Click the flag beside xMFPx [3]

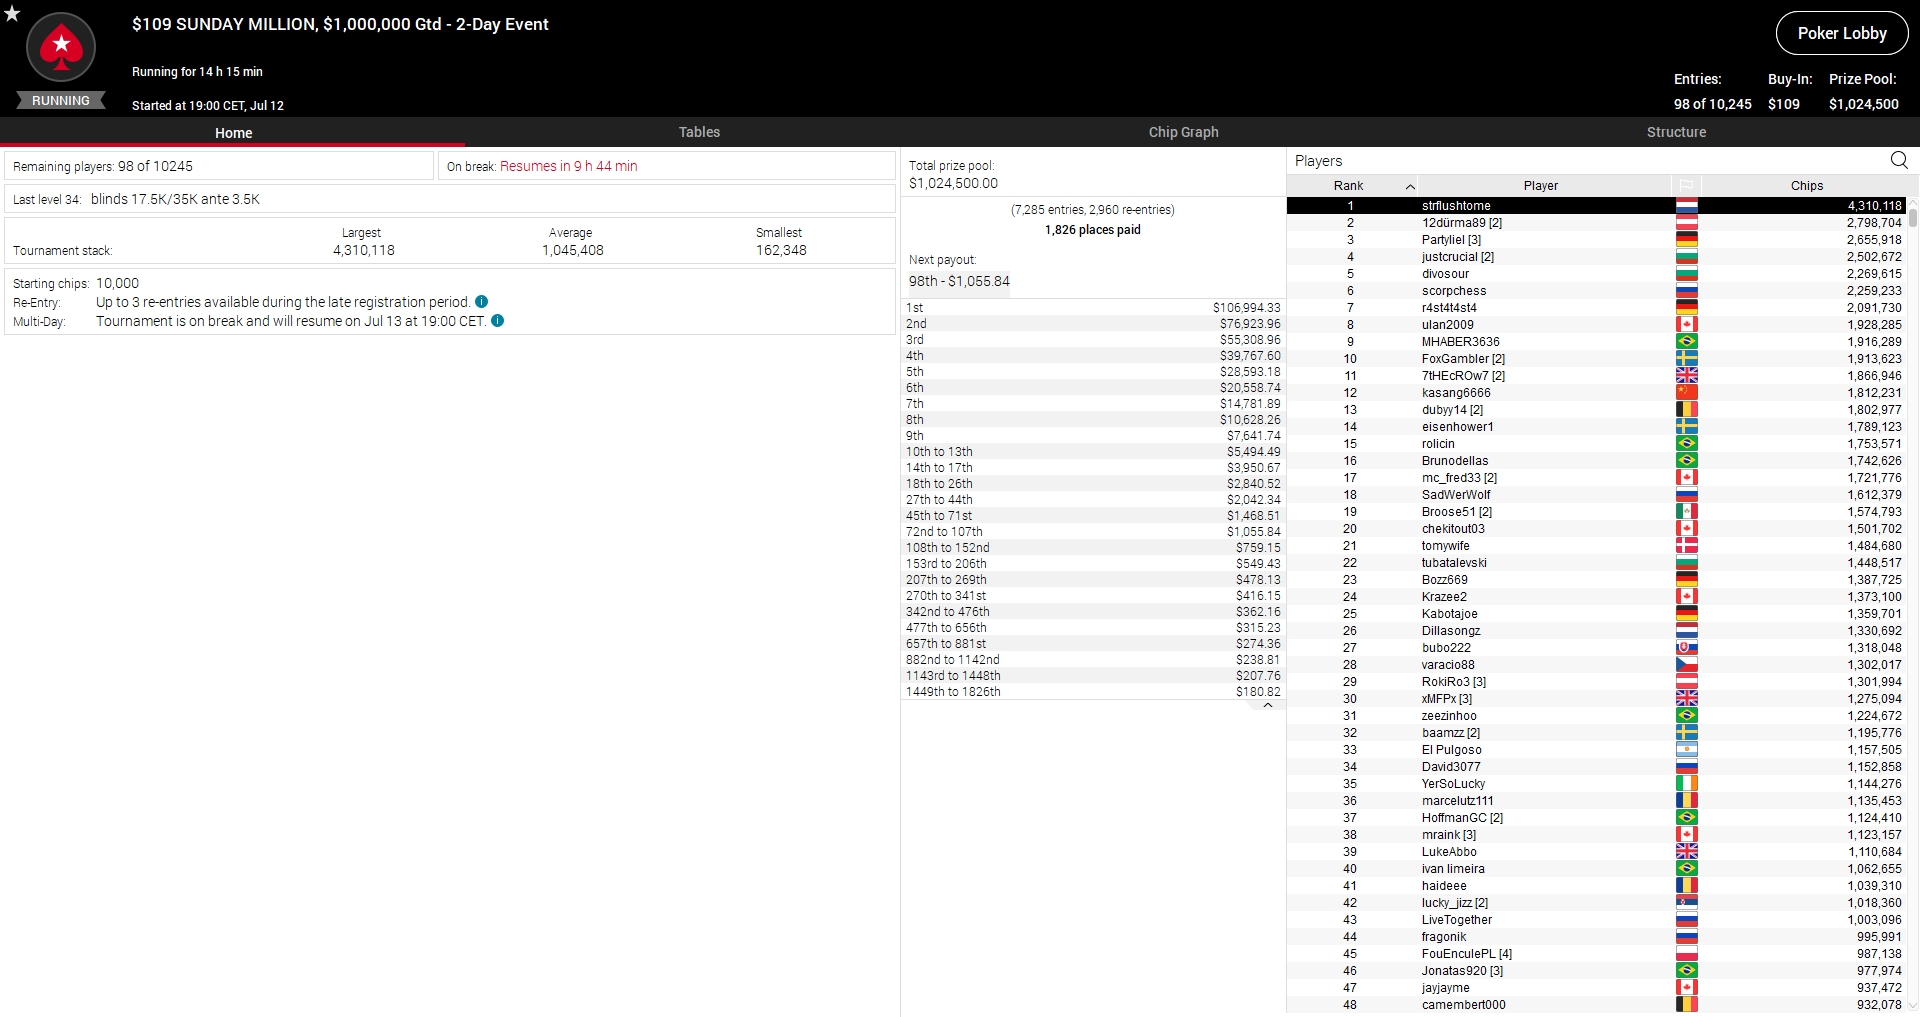pos(1686,698)
